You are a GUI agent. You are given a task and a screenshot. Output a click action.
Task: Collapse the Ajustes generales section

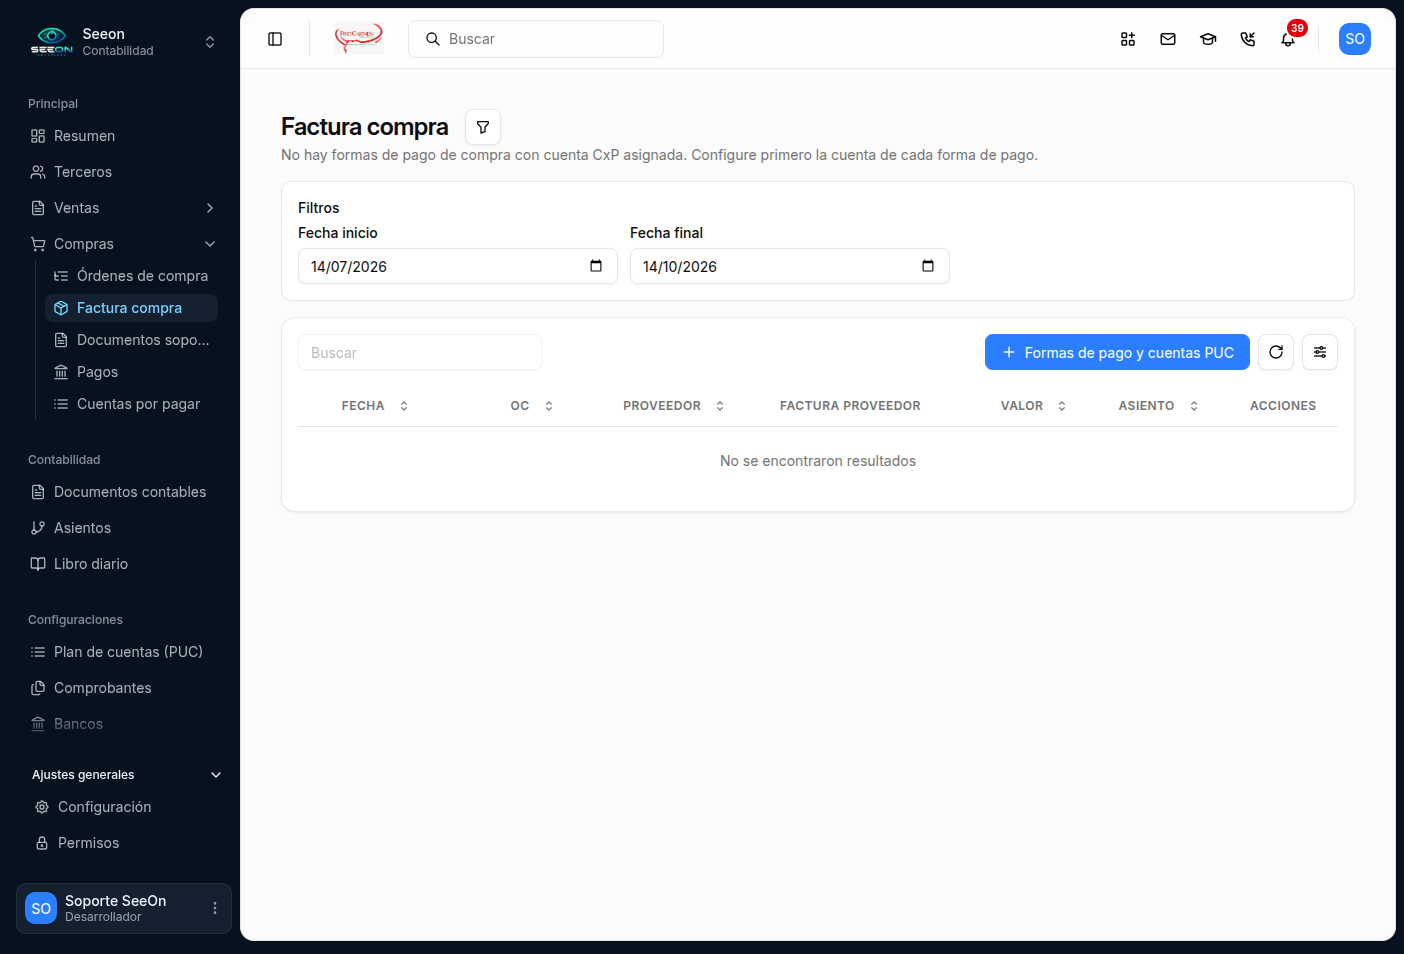[x=126, y=775]
